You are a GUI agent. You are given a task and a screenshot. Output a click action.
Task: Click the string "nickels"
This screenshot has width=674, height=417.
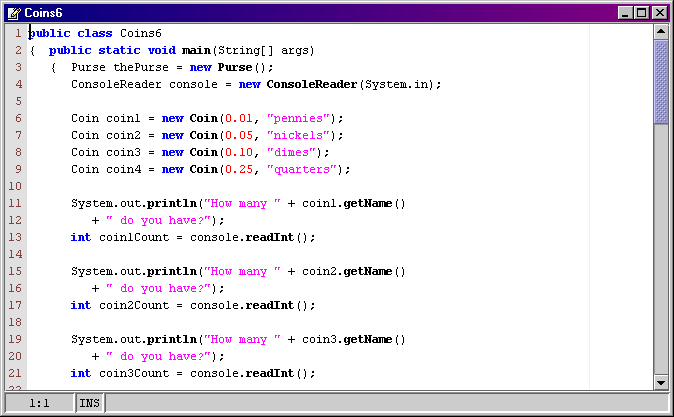(298, 135)
